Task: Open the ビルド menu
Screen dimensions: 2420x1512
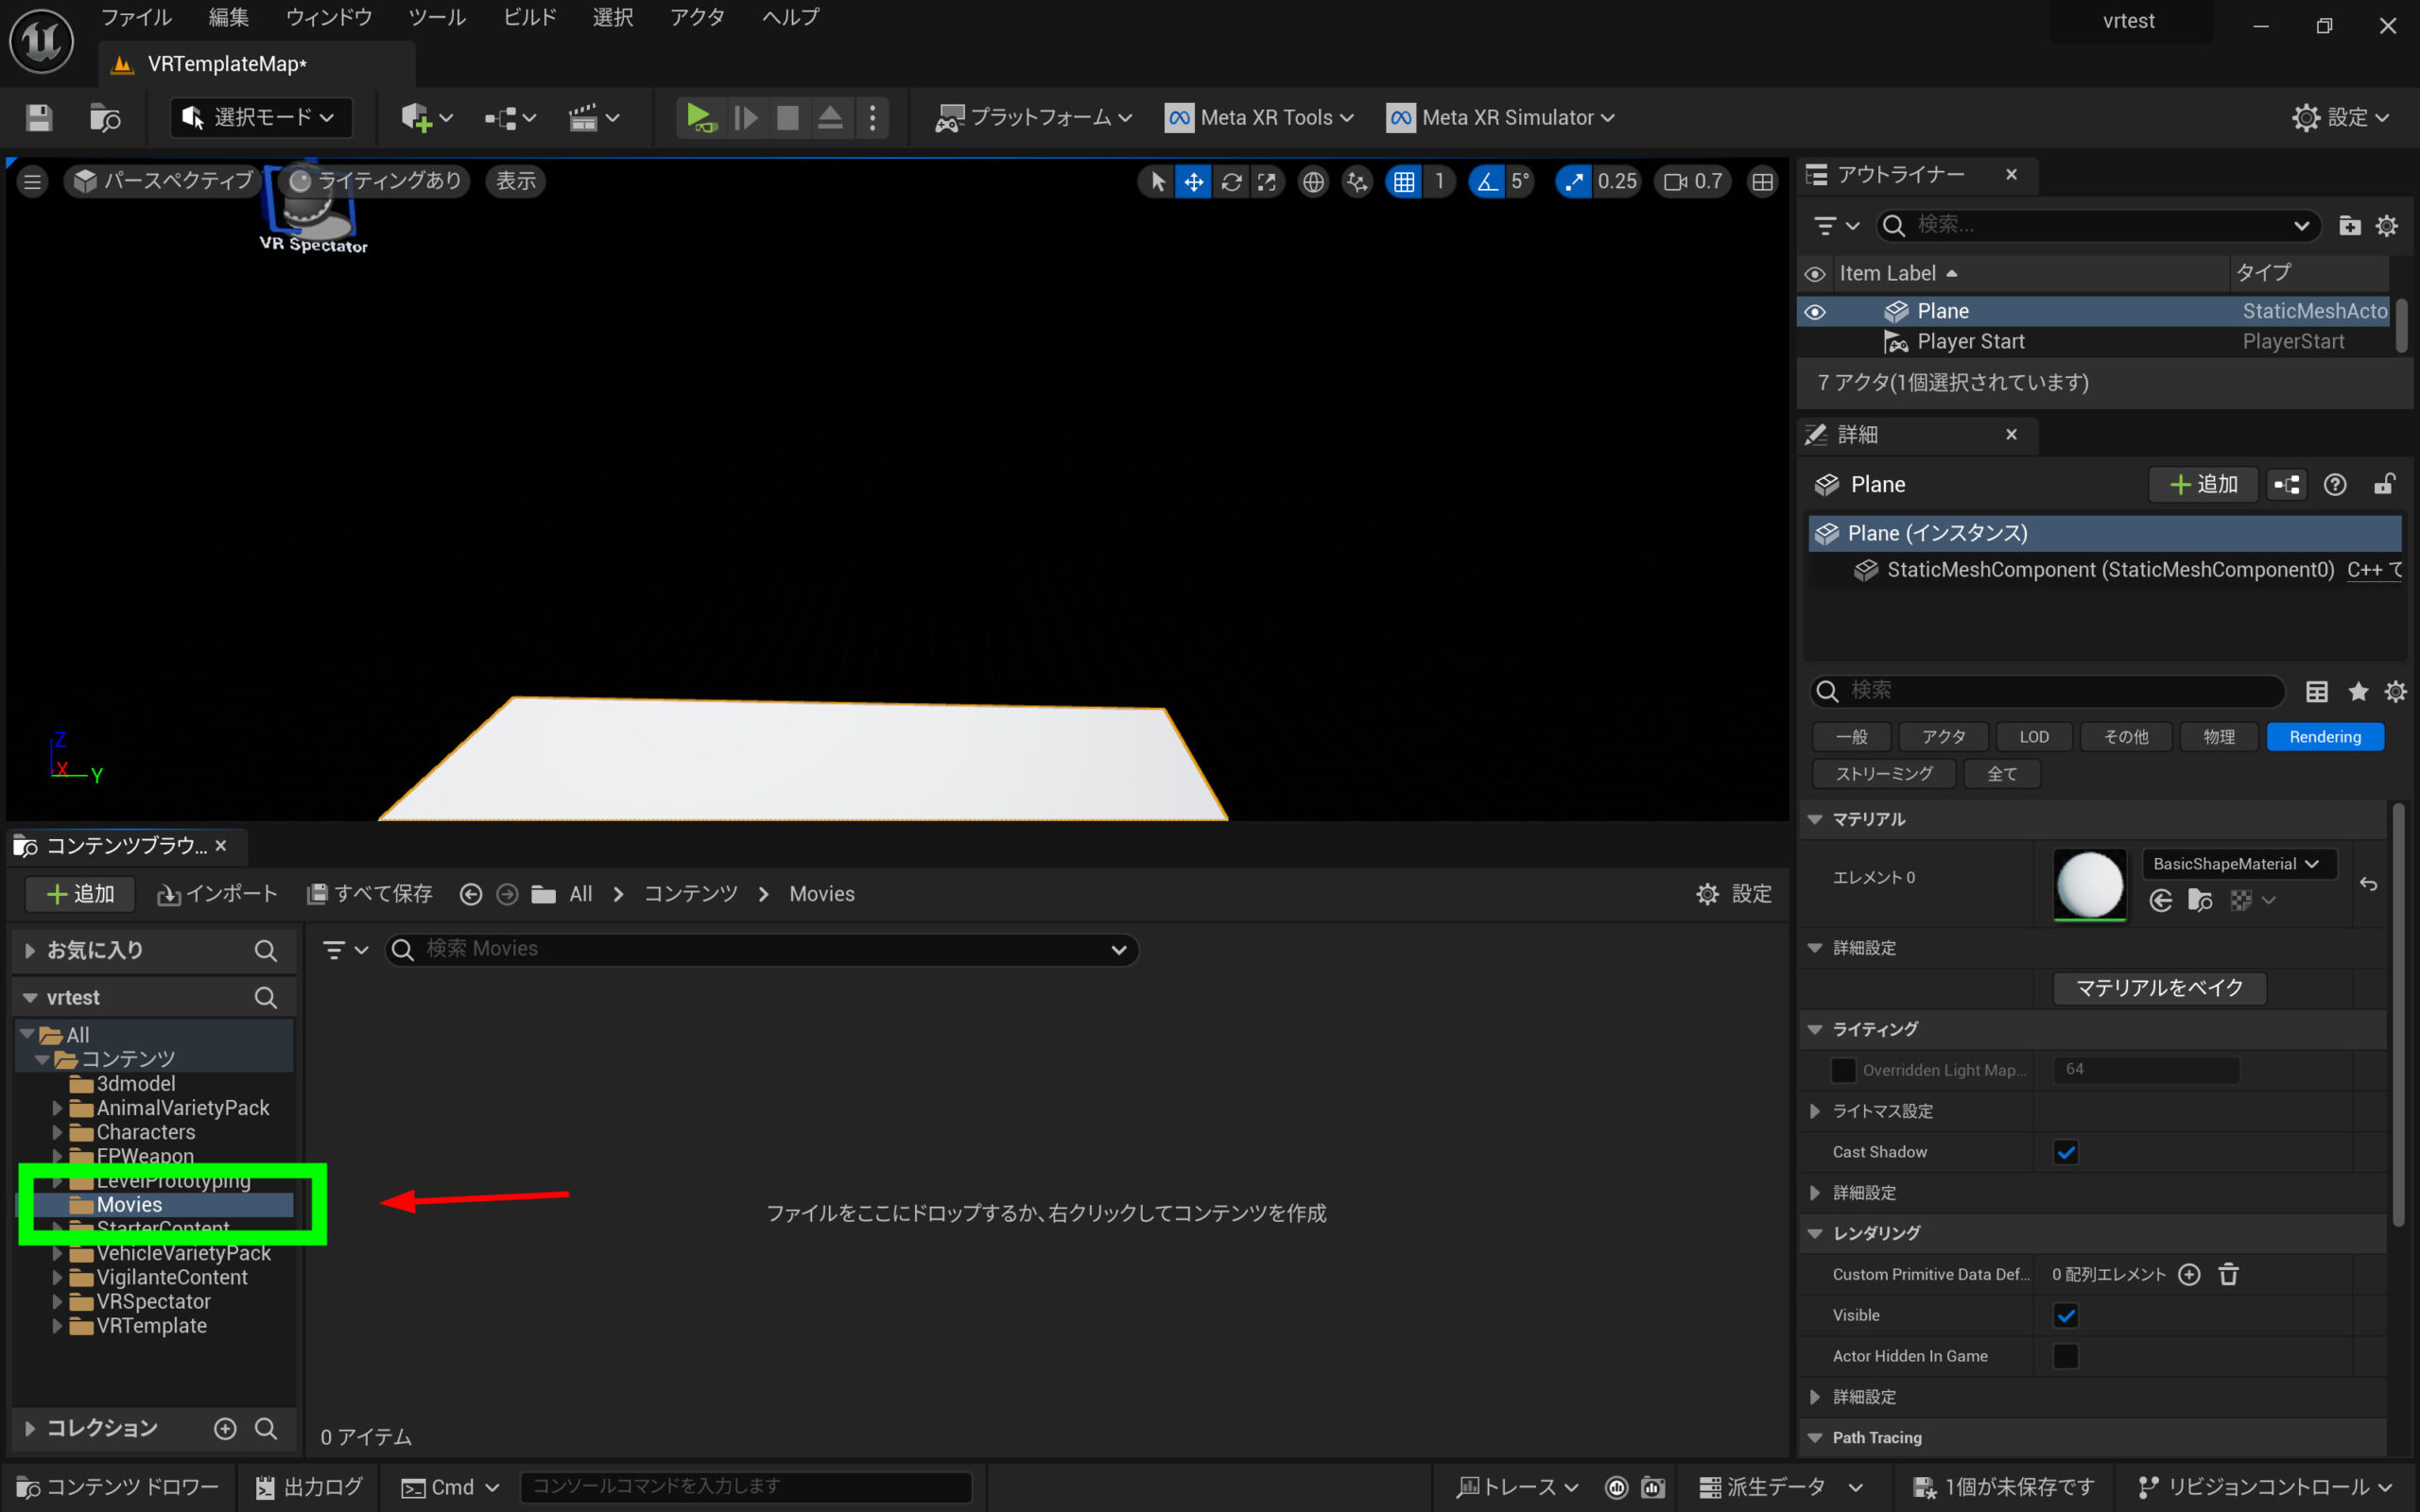Action: point(529,17)
